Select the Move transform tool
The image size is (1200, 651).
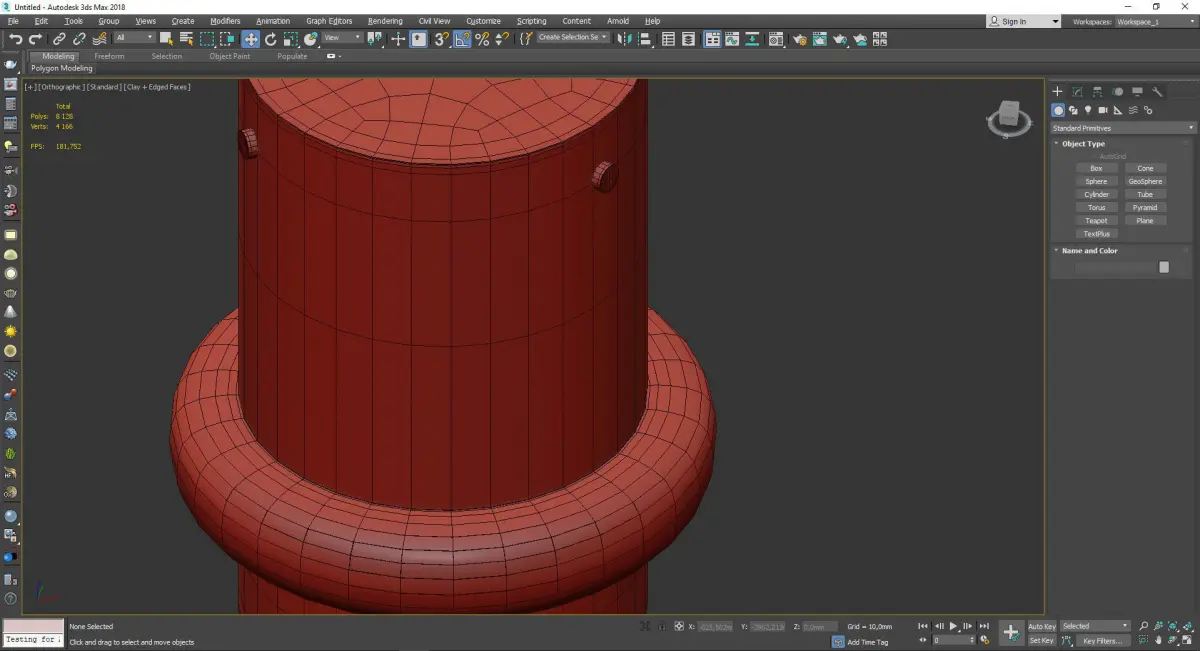pyautogui.click(x=250, y=39)
